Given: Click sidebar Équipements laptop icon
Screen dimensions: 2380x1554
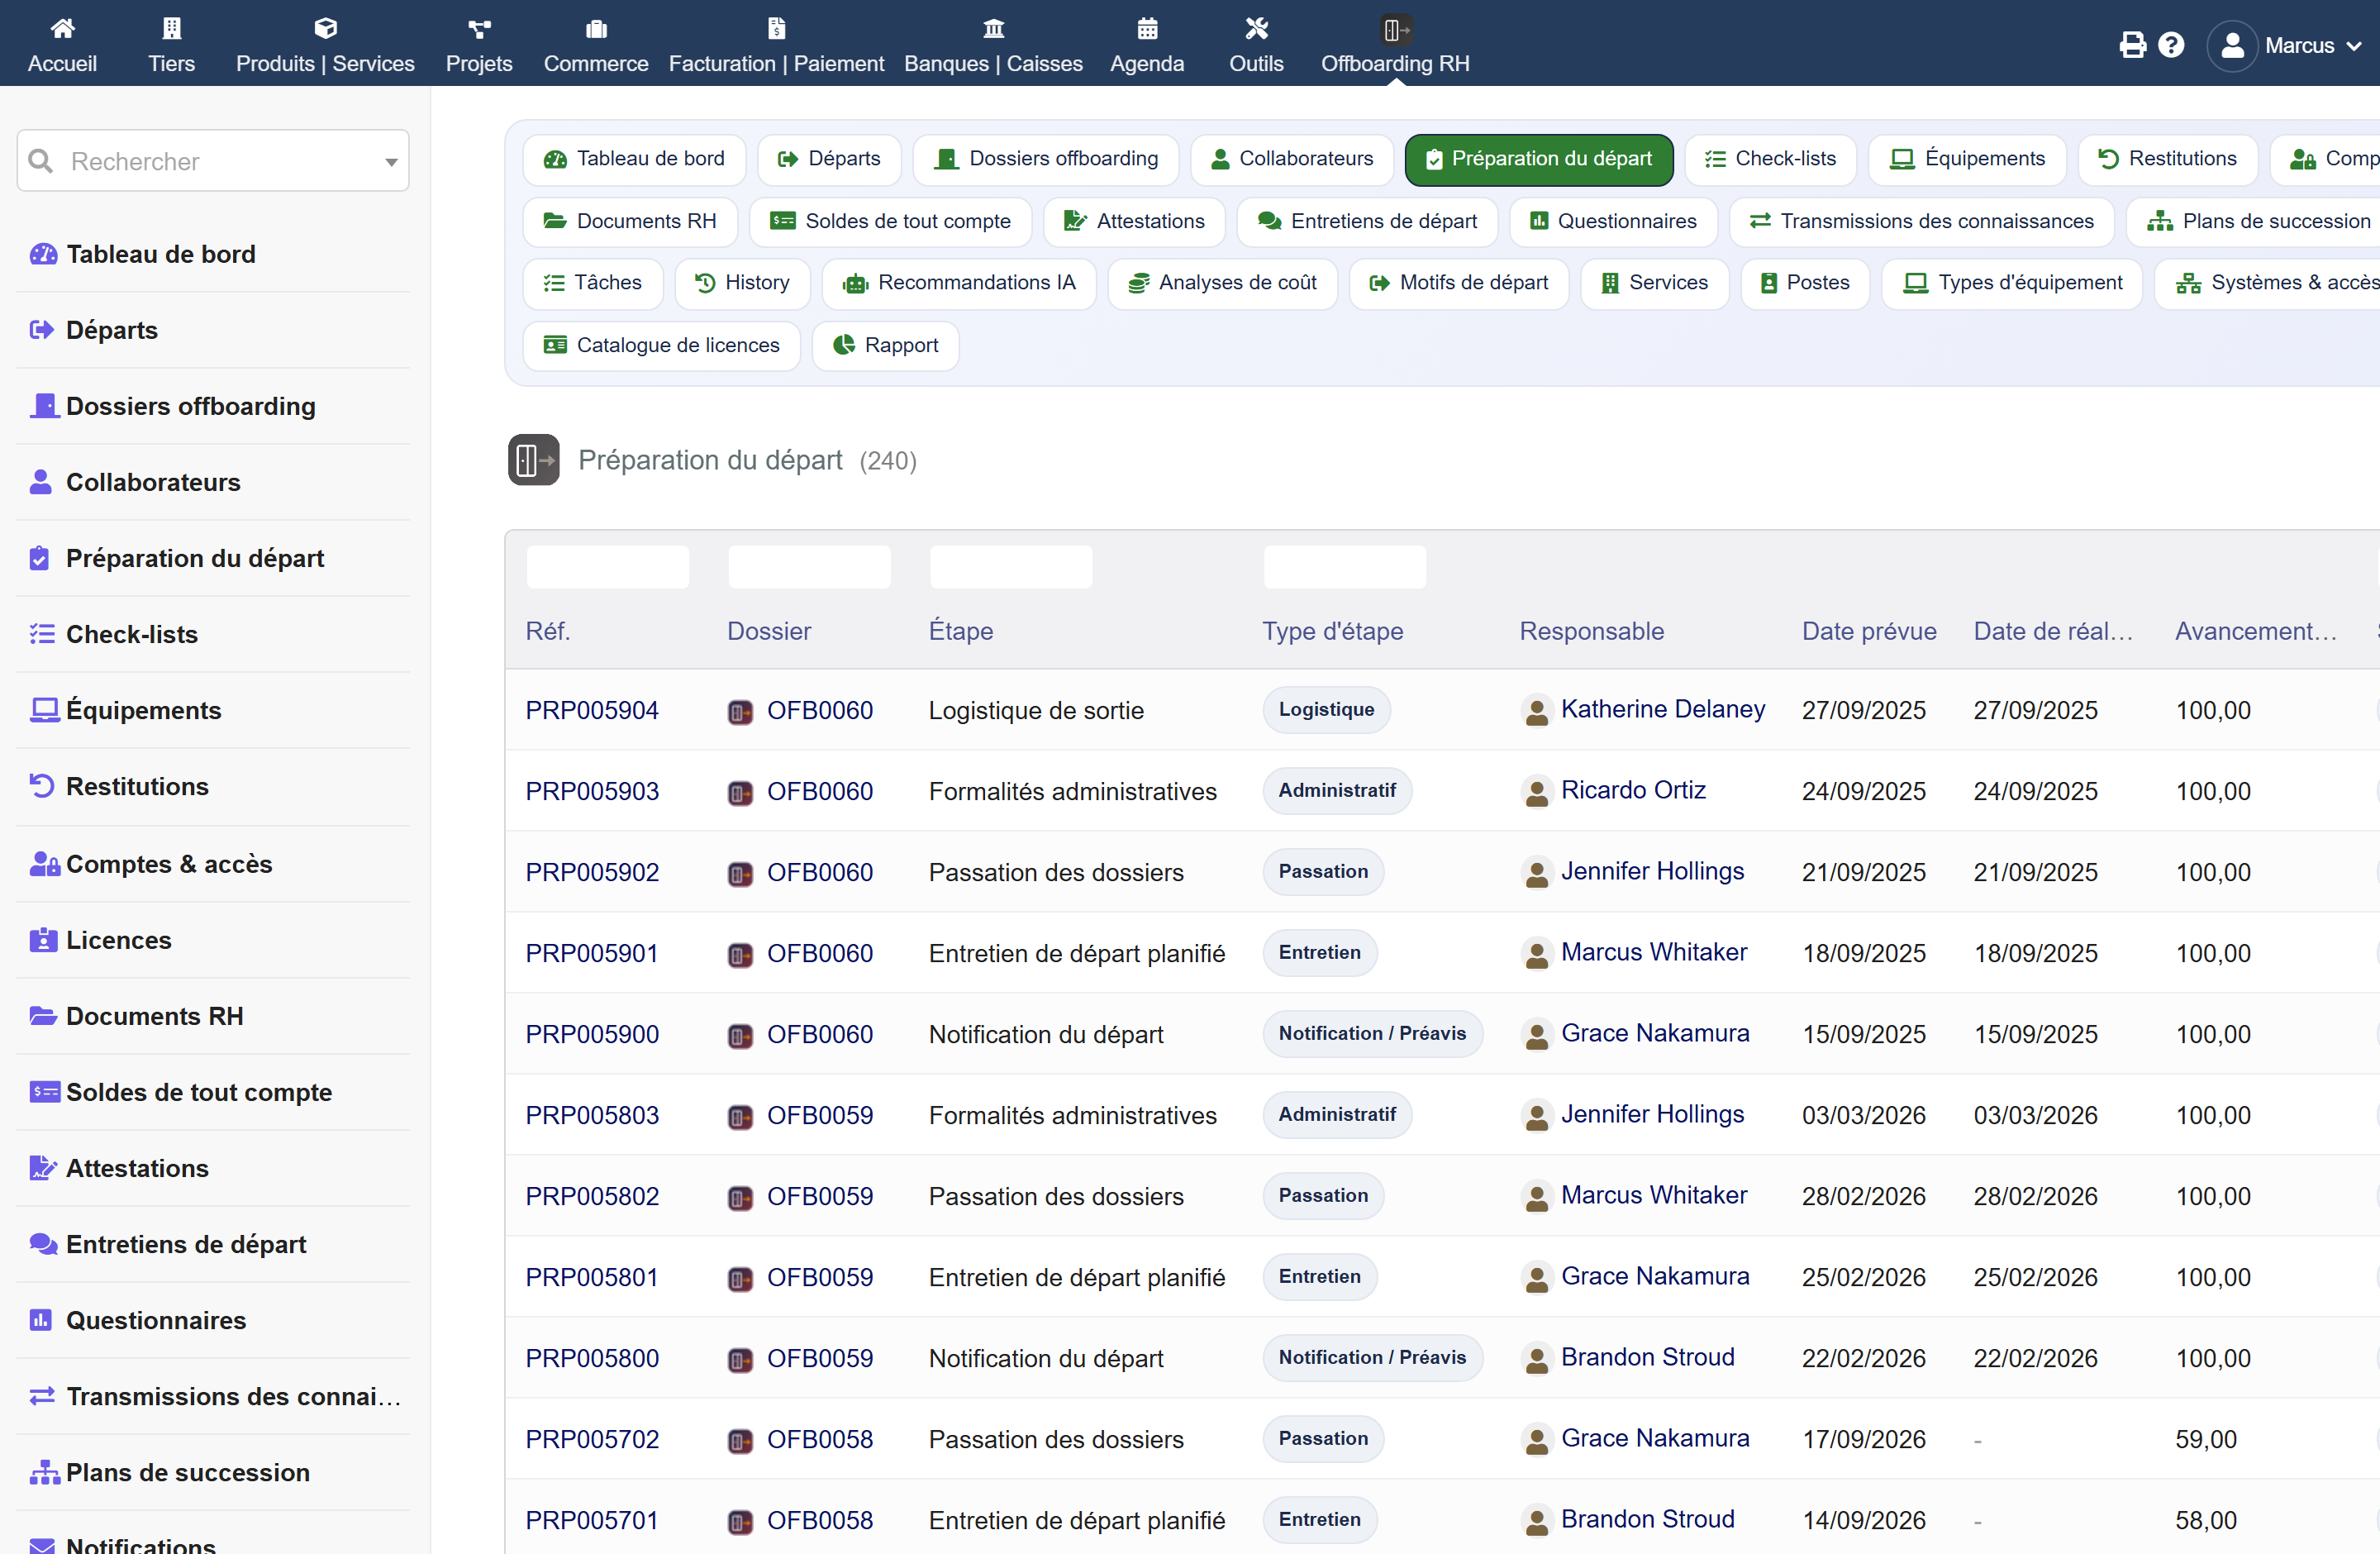Looking at the screenshot, I should click(44, 710).
